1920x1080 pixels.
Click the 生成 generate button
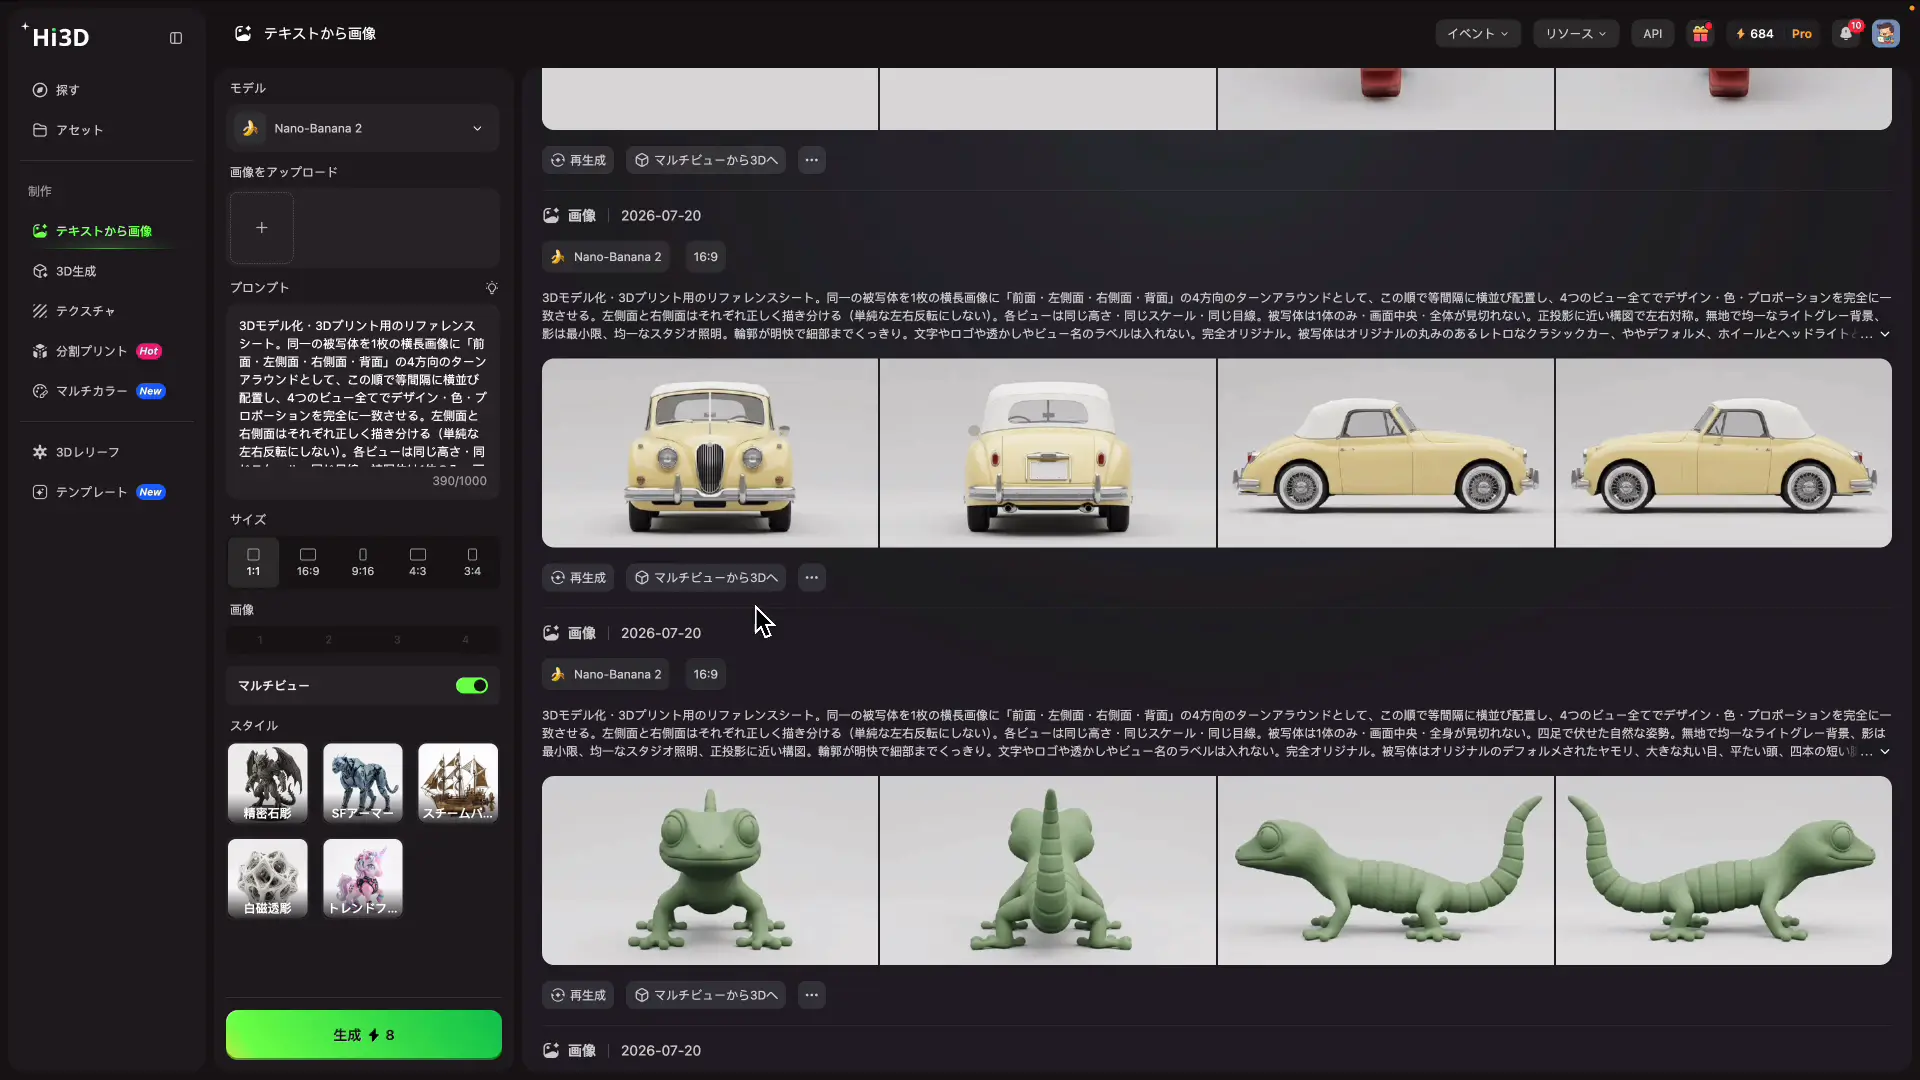click(364, 1035)
